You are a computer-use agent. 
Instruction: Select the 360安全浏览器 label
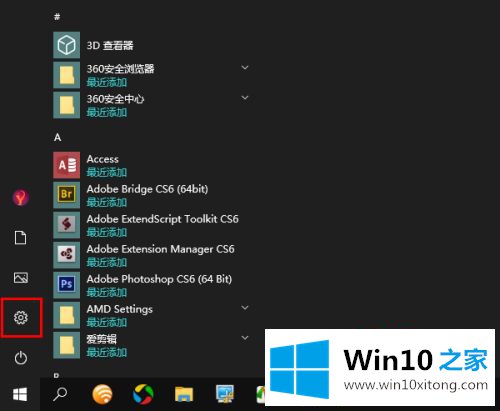click(x=120, y=69)
